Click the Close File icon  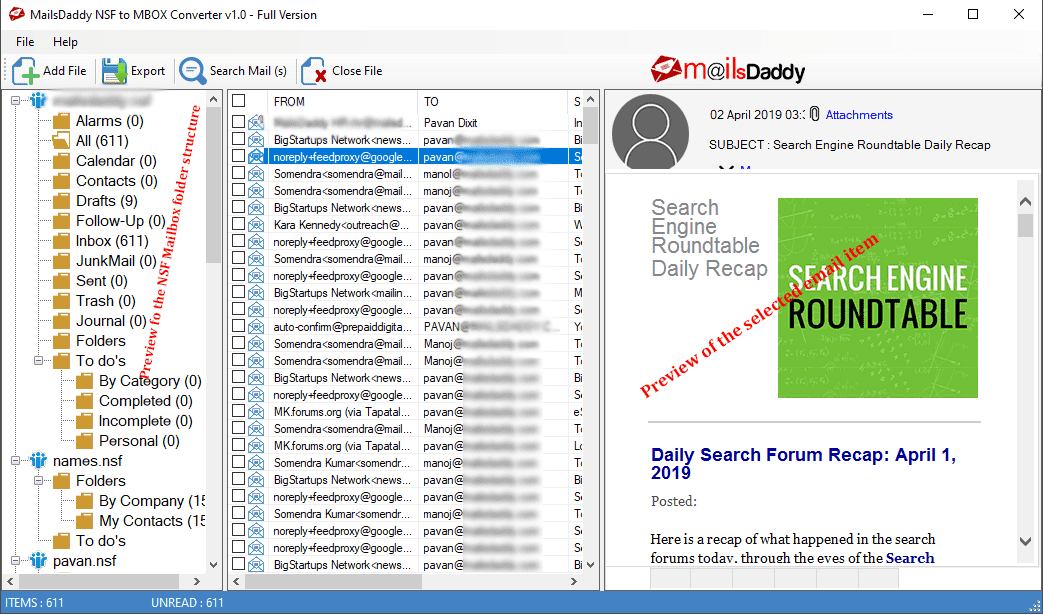click(314, 71)
